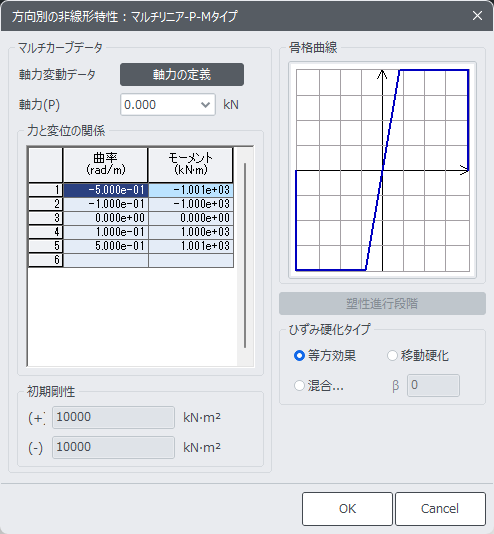Click the モーメント (kN·m) column header
This screenshot has width=494, height=534.
[191, 165]
